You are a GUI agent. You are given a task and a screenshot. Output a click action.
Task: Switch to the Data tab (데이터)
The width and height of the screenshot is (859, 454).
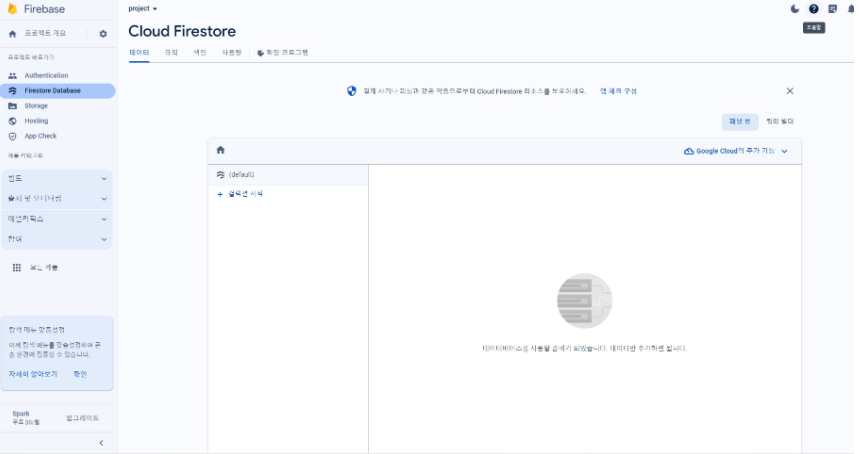point(139,53)
